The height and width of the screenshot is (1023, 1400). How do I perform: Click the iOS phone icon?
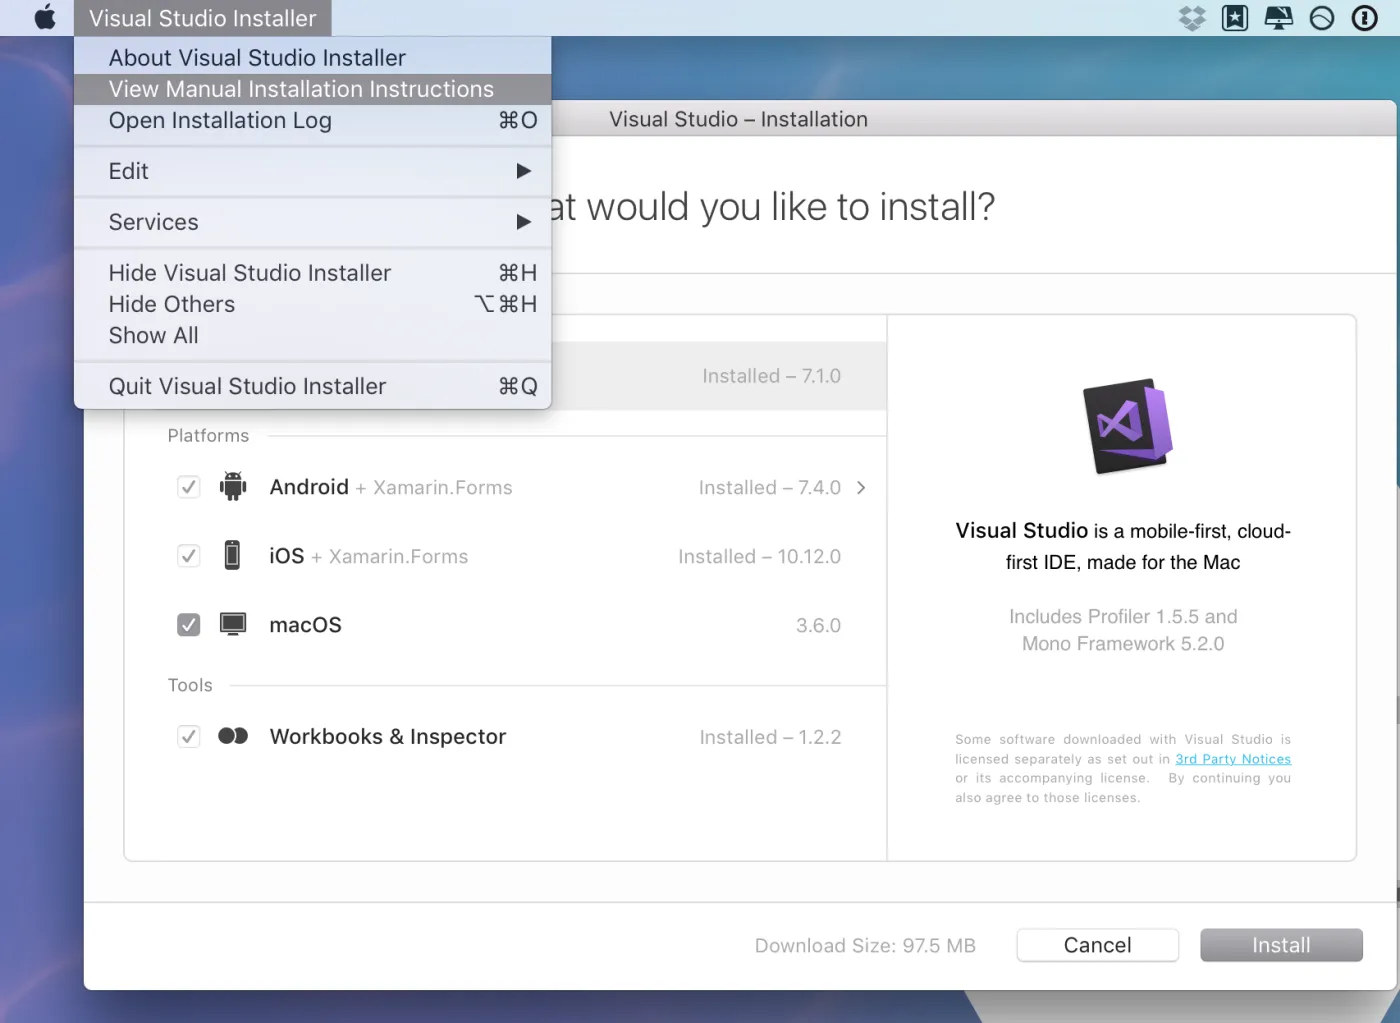click(232, 555)
